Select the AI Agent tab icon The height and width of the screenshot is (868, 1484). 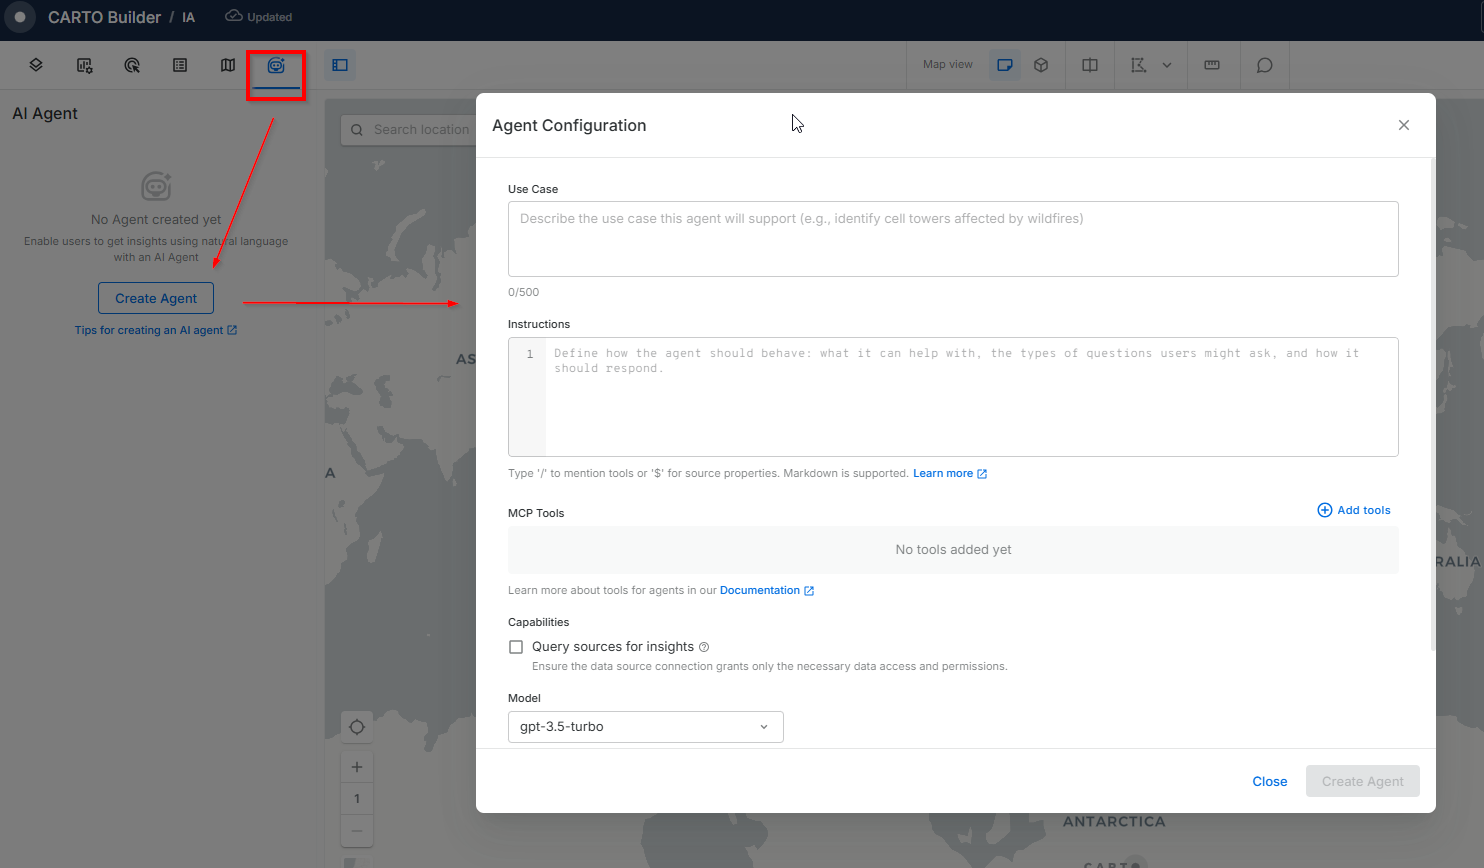coord(276,65)
